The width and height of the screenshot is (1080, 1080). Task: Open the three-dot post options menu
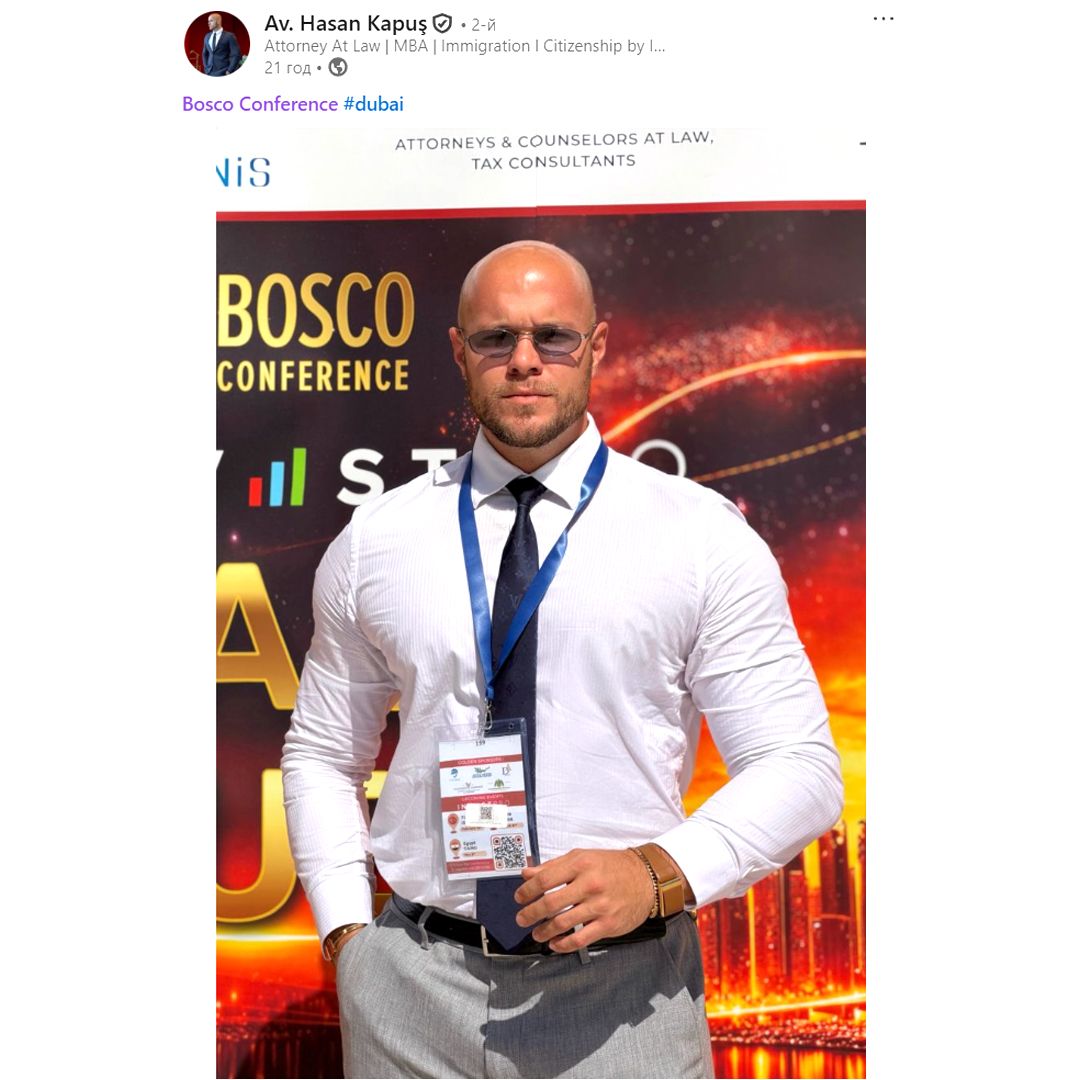coord(883,19)
